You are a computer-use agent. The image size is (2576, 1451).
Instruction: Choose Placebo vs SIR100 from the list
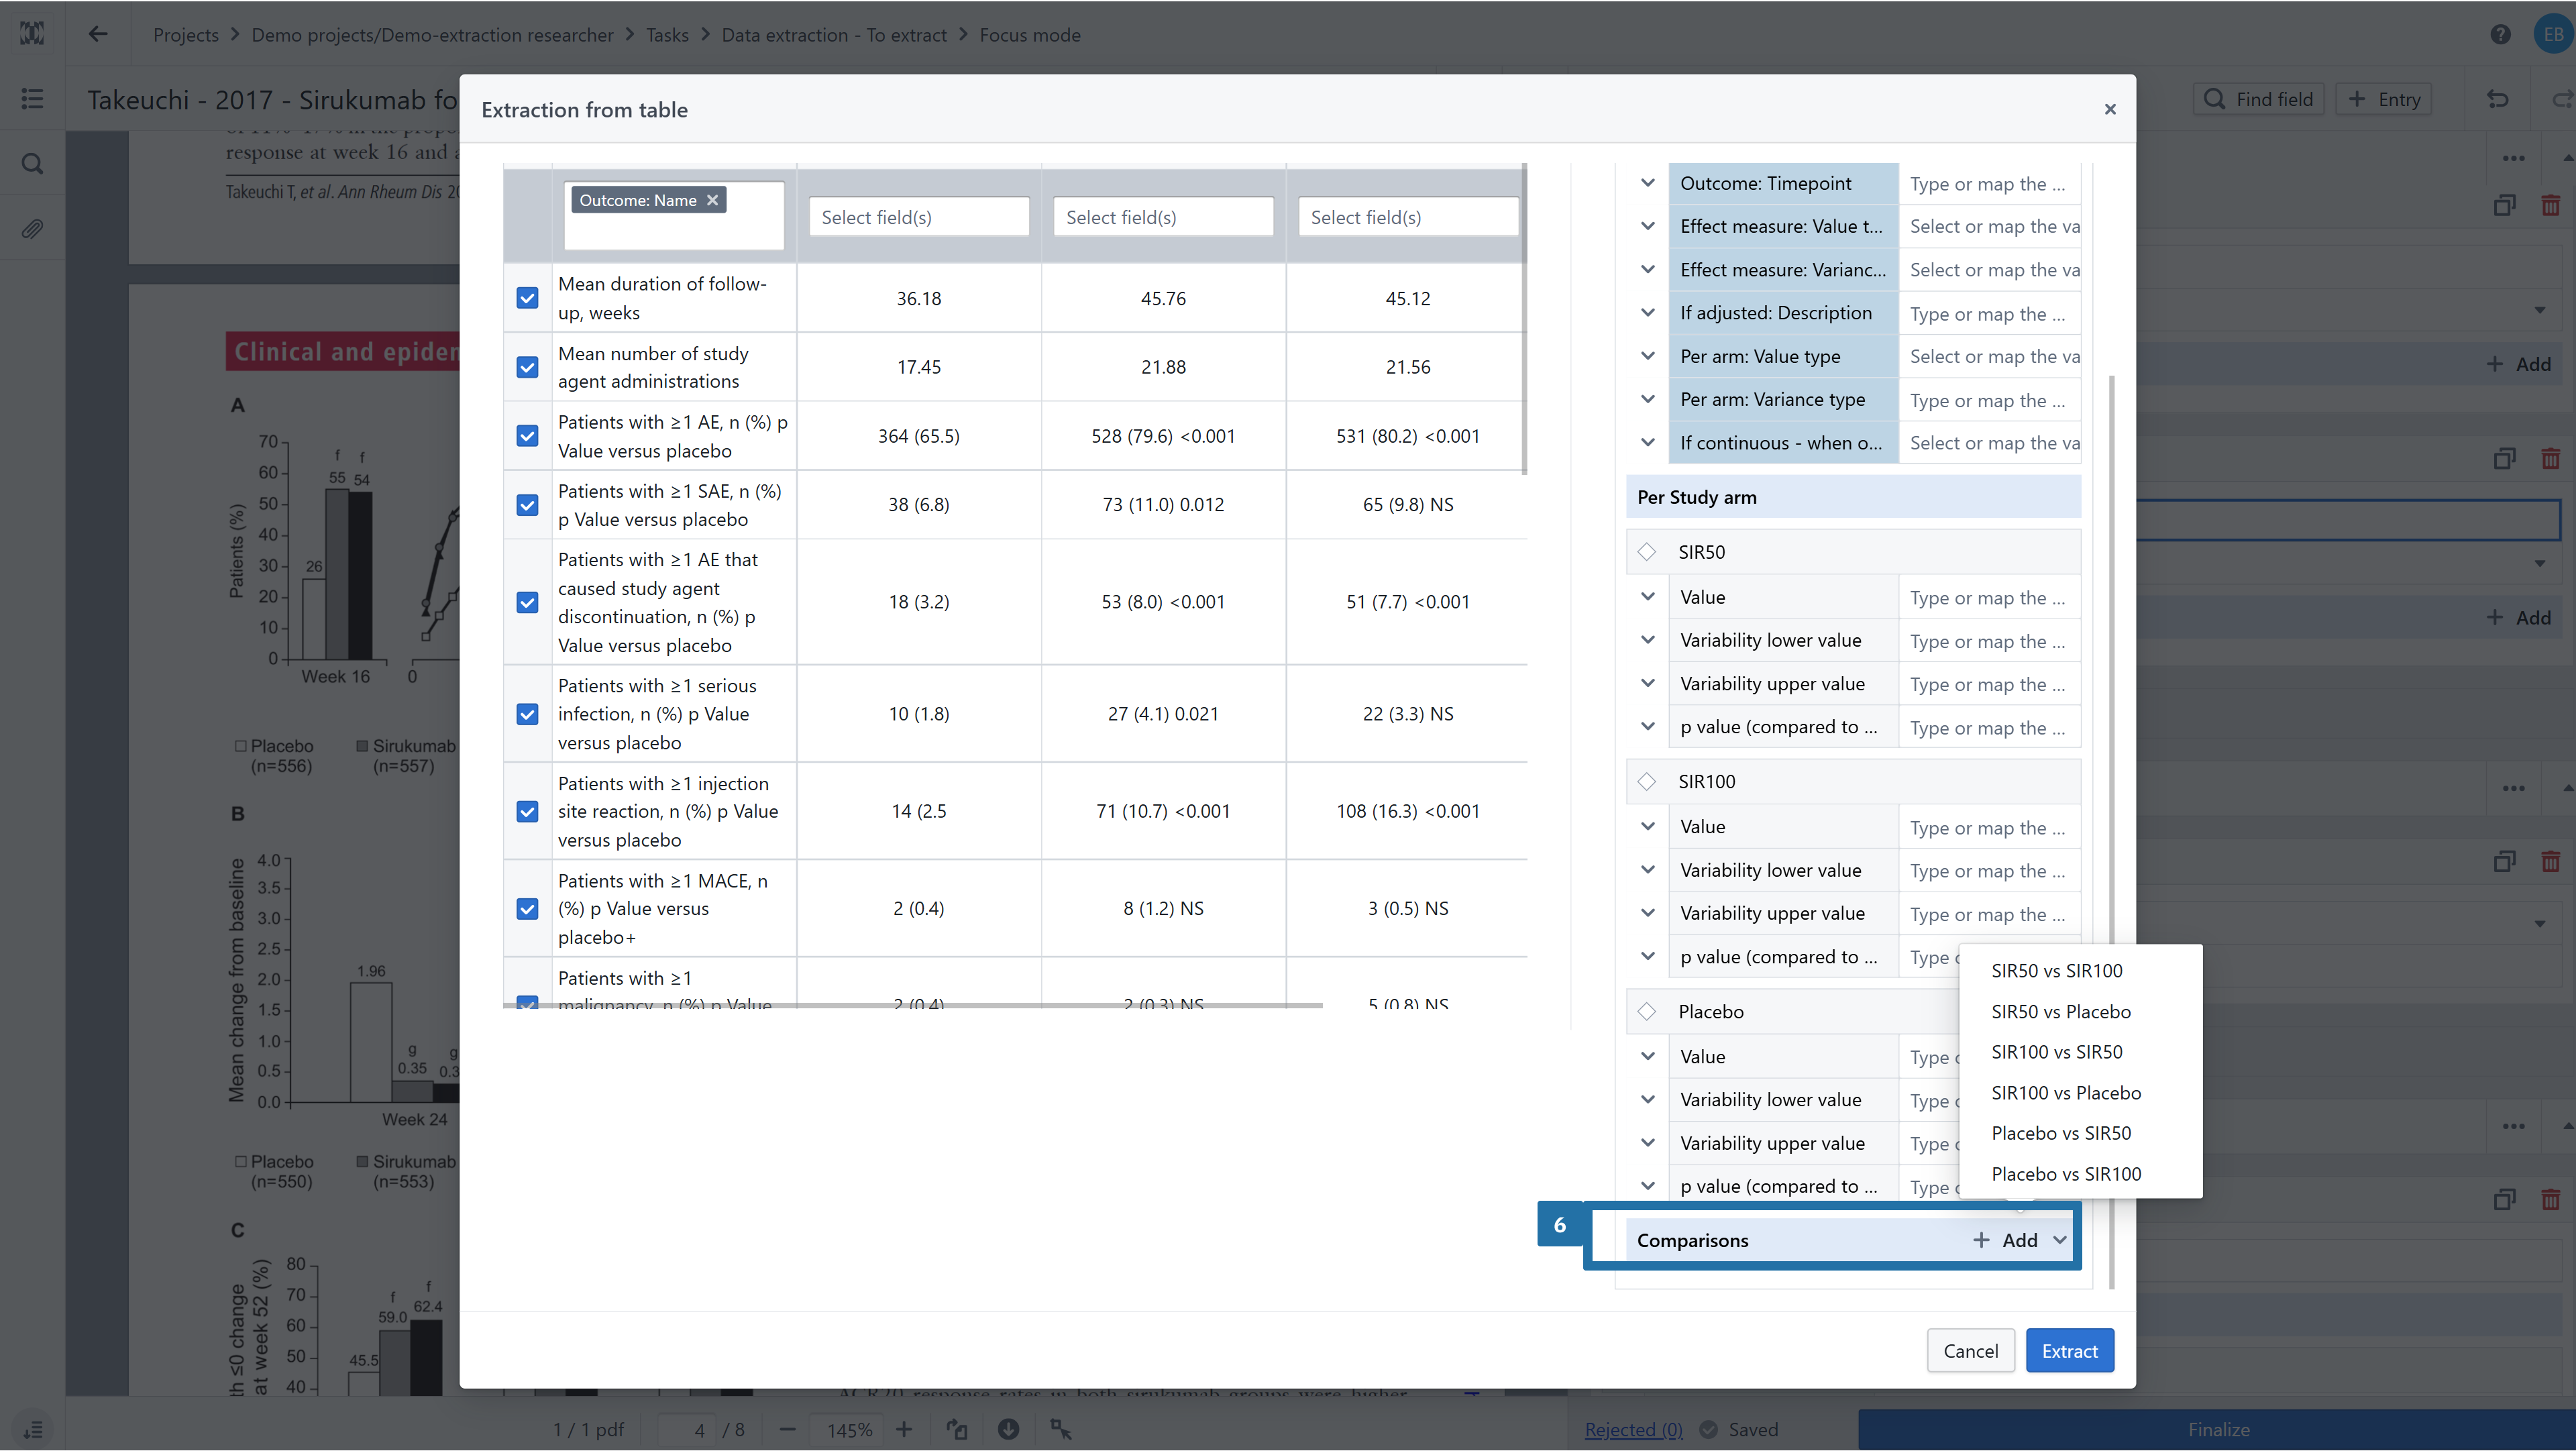coord(2065,1174)
